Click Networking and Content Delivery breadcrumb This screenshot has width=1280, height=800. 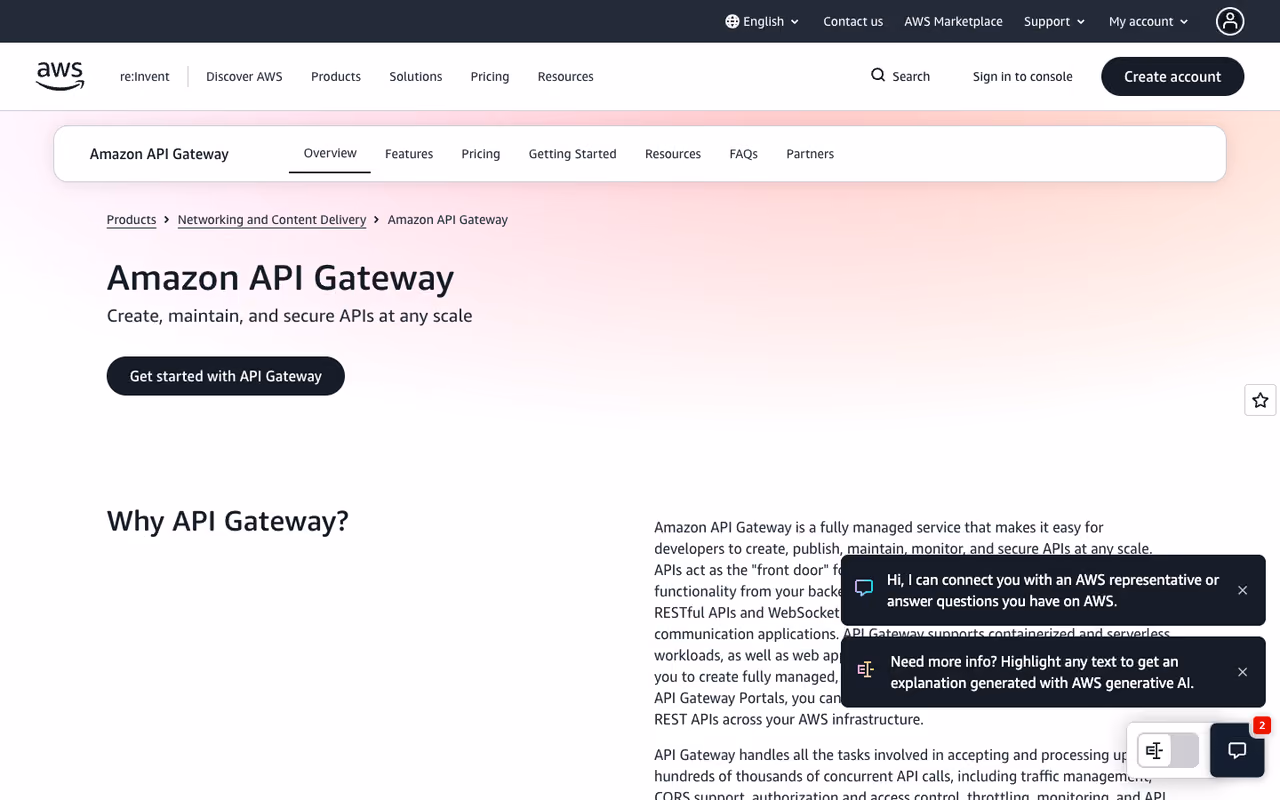(272, 220)
